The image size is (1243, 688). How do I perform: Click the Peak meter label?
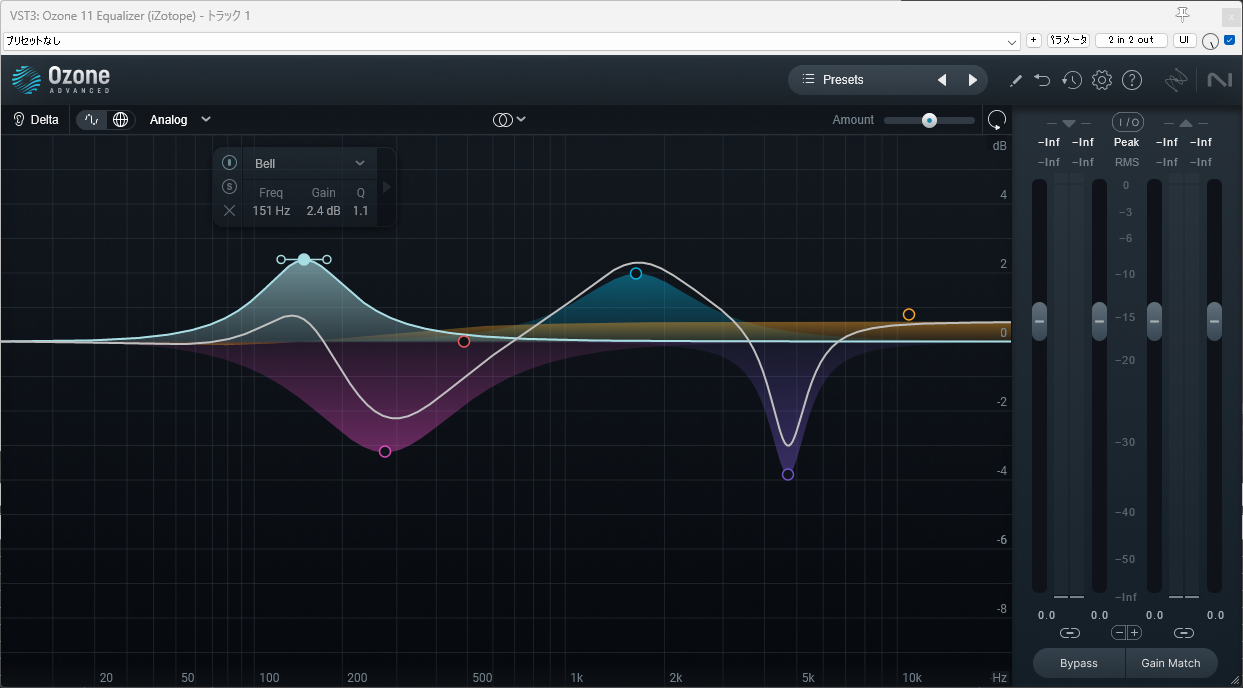tap(1127, 143)
